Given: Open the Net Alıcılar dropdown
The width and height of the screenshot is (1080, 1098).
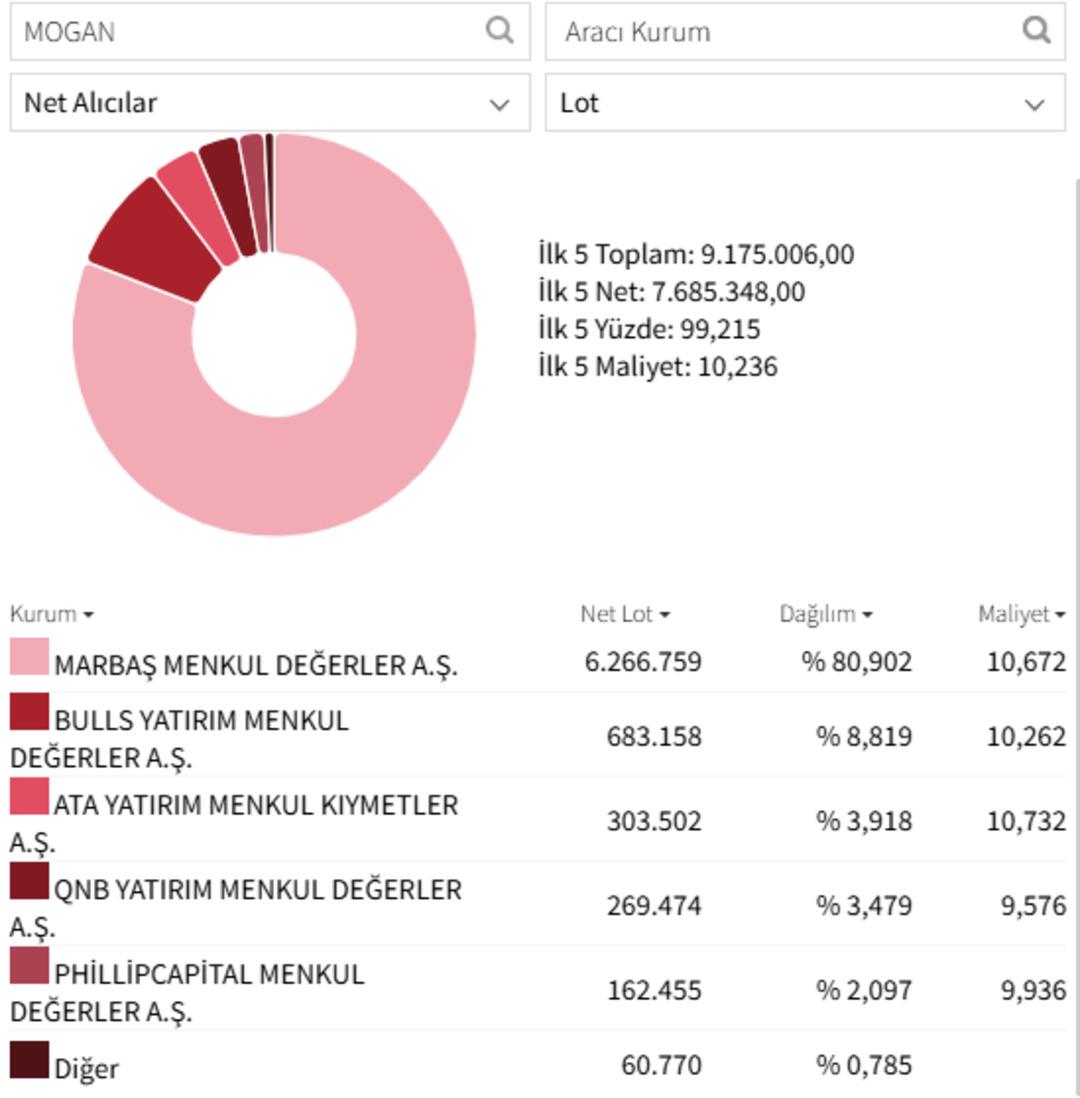Looking at the screenshot, I should point(270,103).
